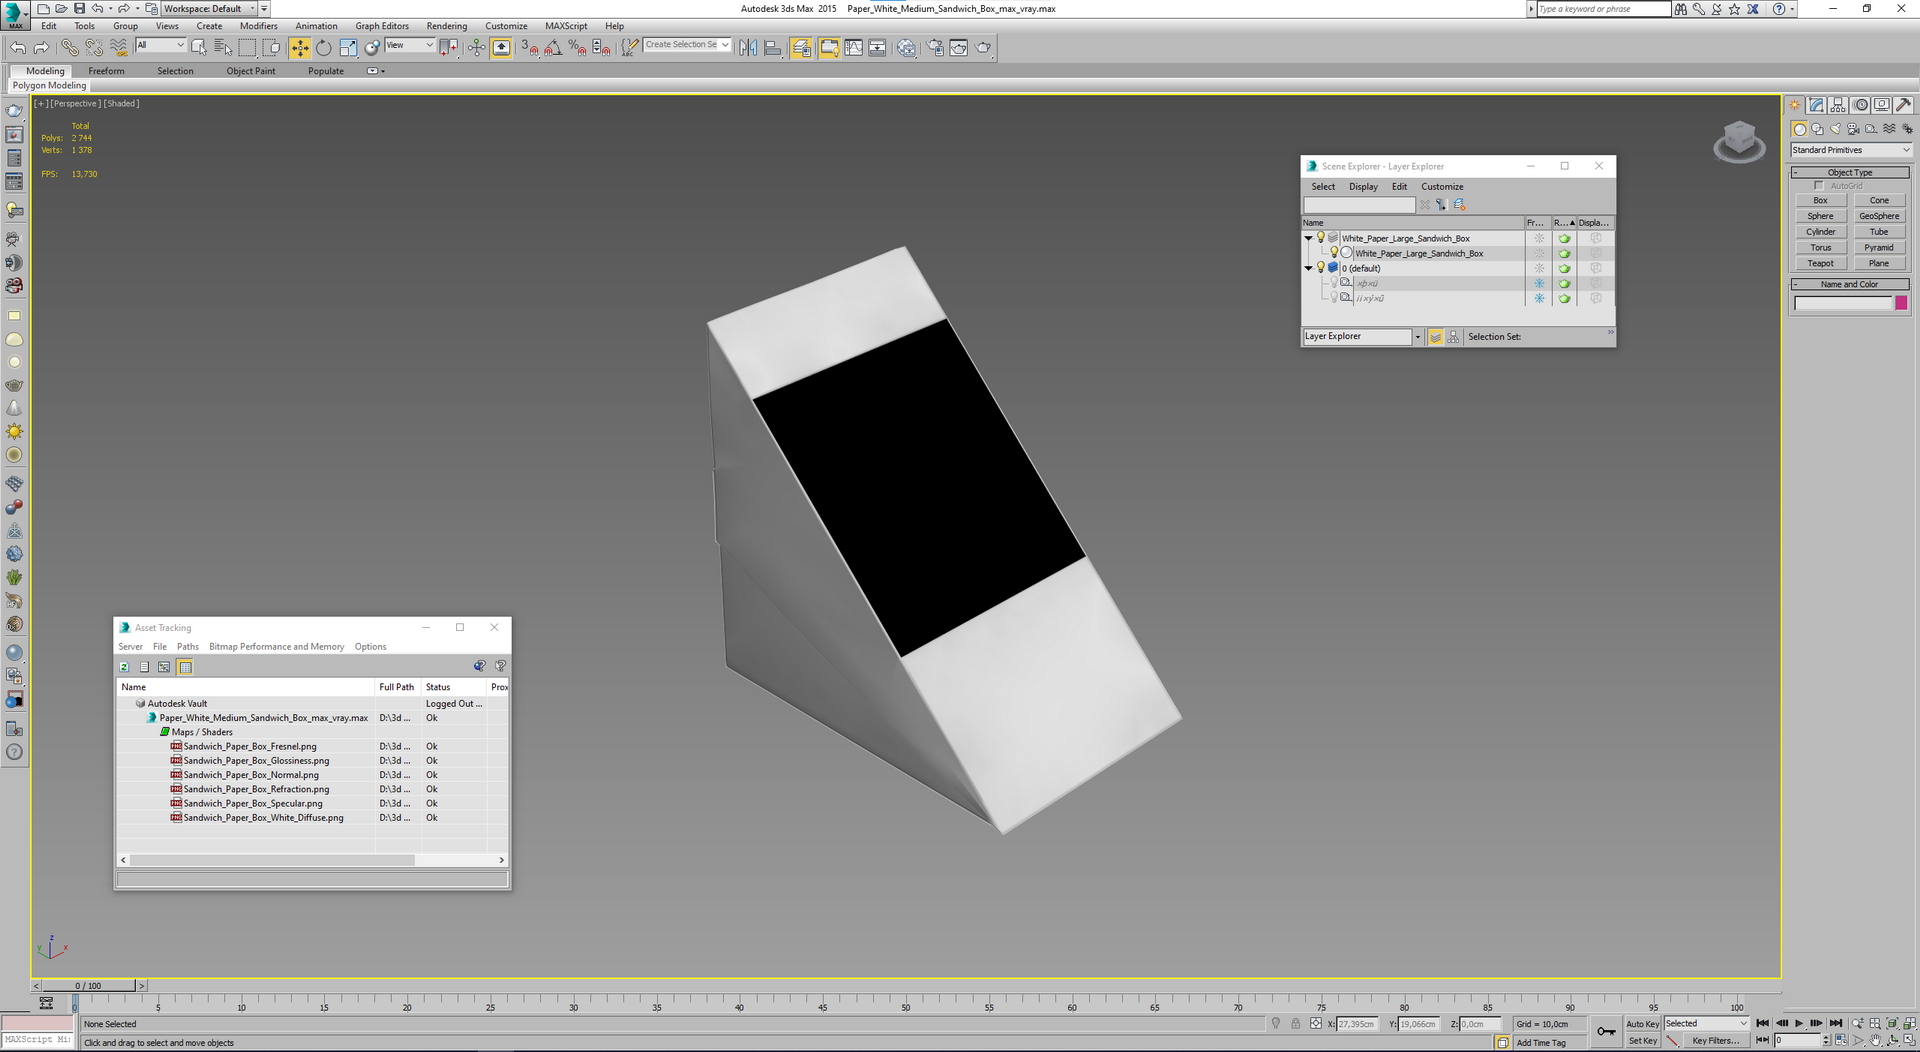Screen dimensions: 1920x1052
Task: Open the Modify command panel tab
Action: click(x=1817, y=105)
